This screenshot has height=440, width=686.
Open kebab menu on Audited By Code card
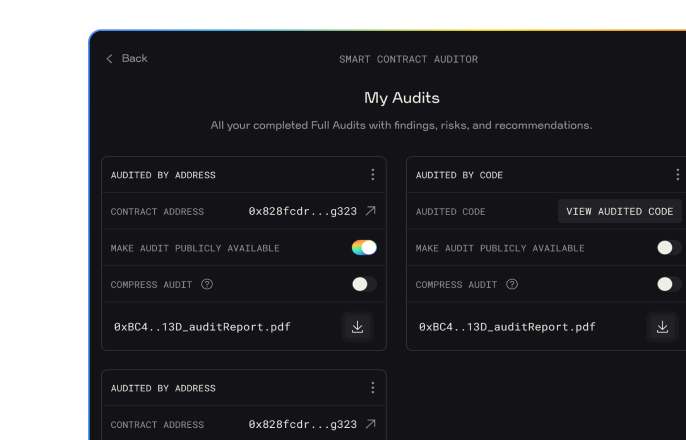[x=678, y=175]
